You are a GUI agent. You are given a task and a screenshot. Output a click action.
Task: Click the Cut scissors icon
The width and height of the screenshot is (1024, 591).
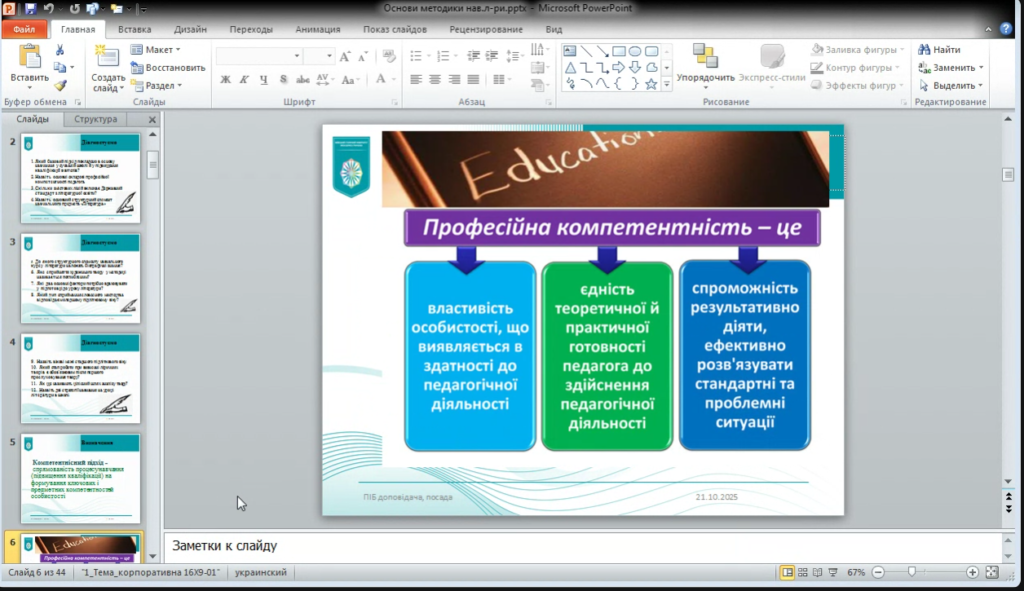60,50
